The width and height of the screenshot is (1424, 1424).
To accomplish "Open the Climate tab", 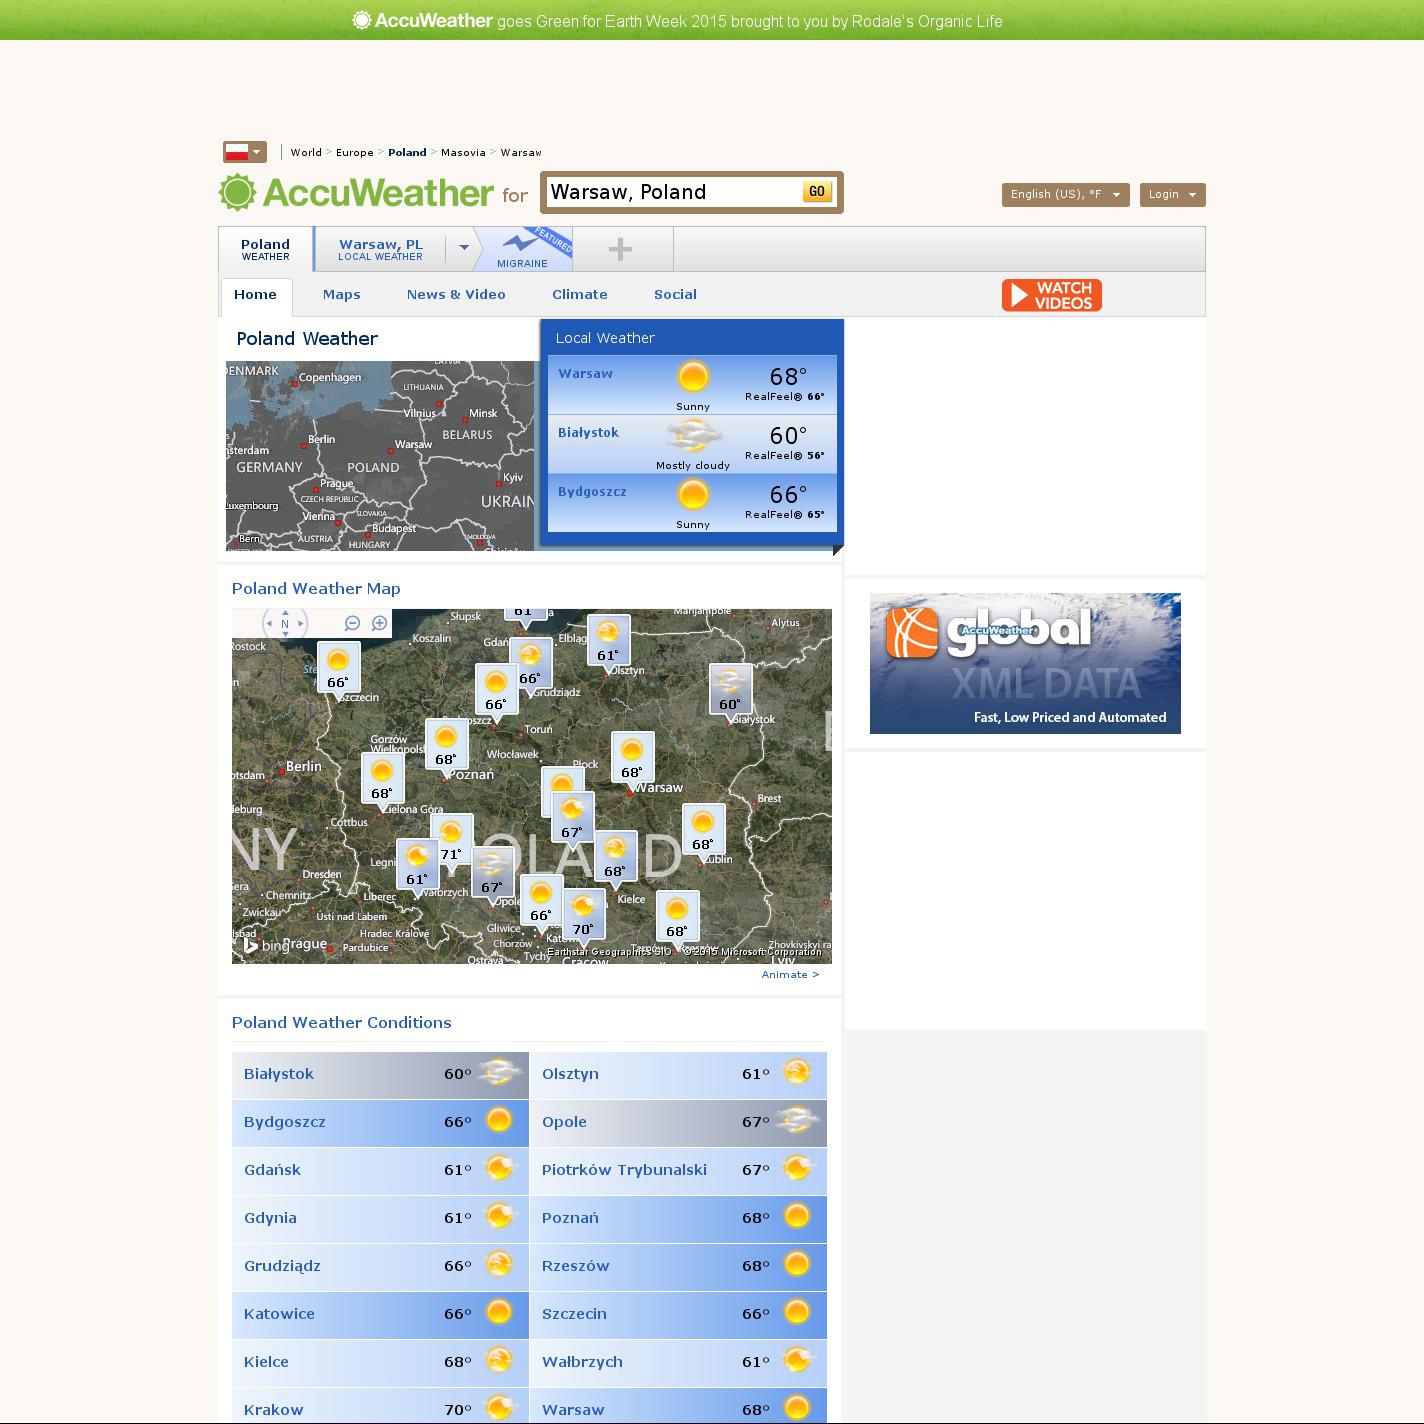I will pos(579,295).
